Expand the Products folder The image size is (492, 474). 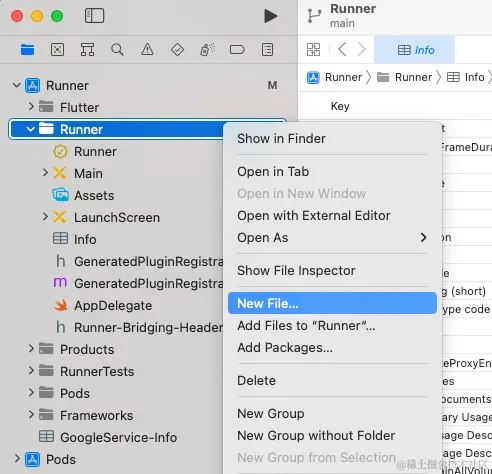click(x=31, y=349)
